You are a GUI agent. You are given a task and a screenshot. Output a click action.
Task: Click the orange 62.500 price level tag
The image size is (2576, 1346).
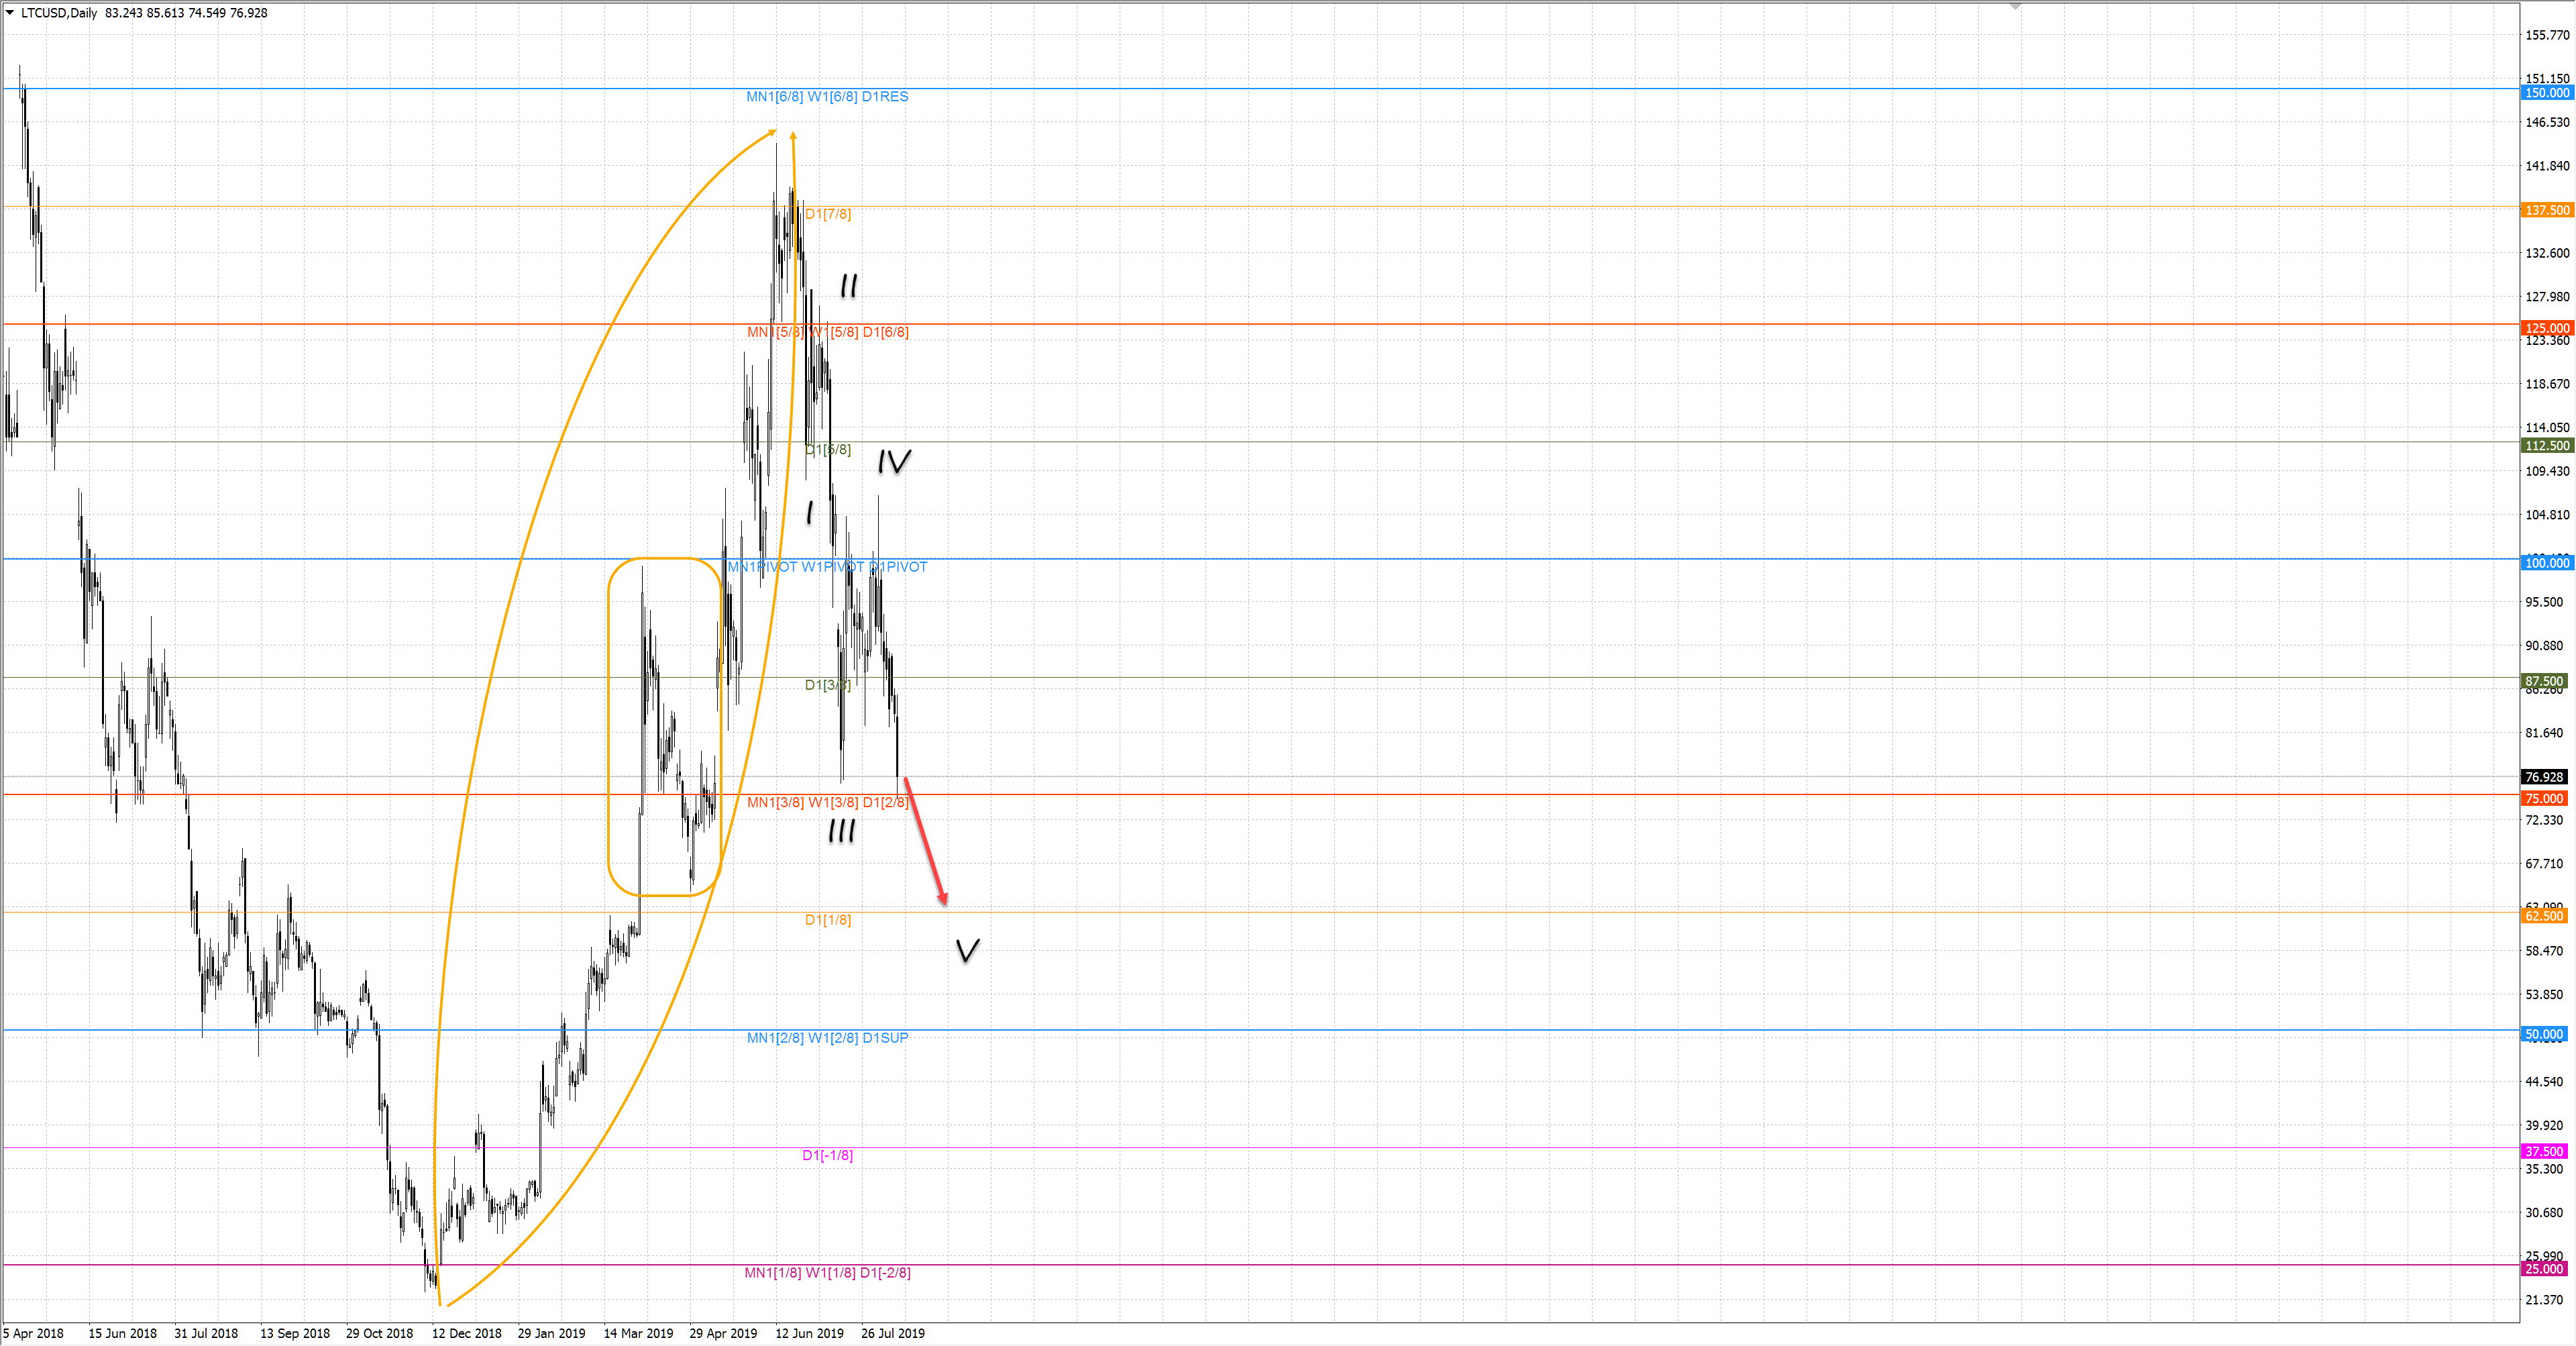pyautogui.click(x=2544, y=916)
